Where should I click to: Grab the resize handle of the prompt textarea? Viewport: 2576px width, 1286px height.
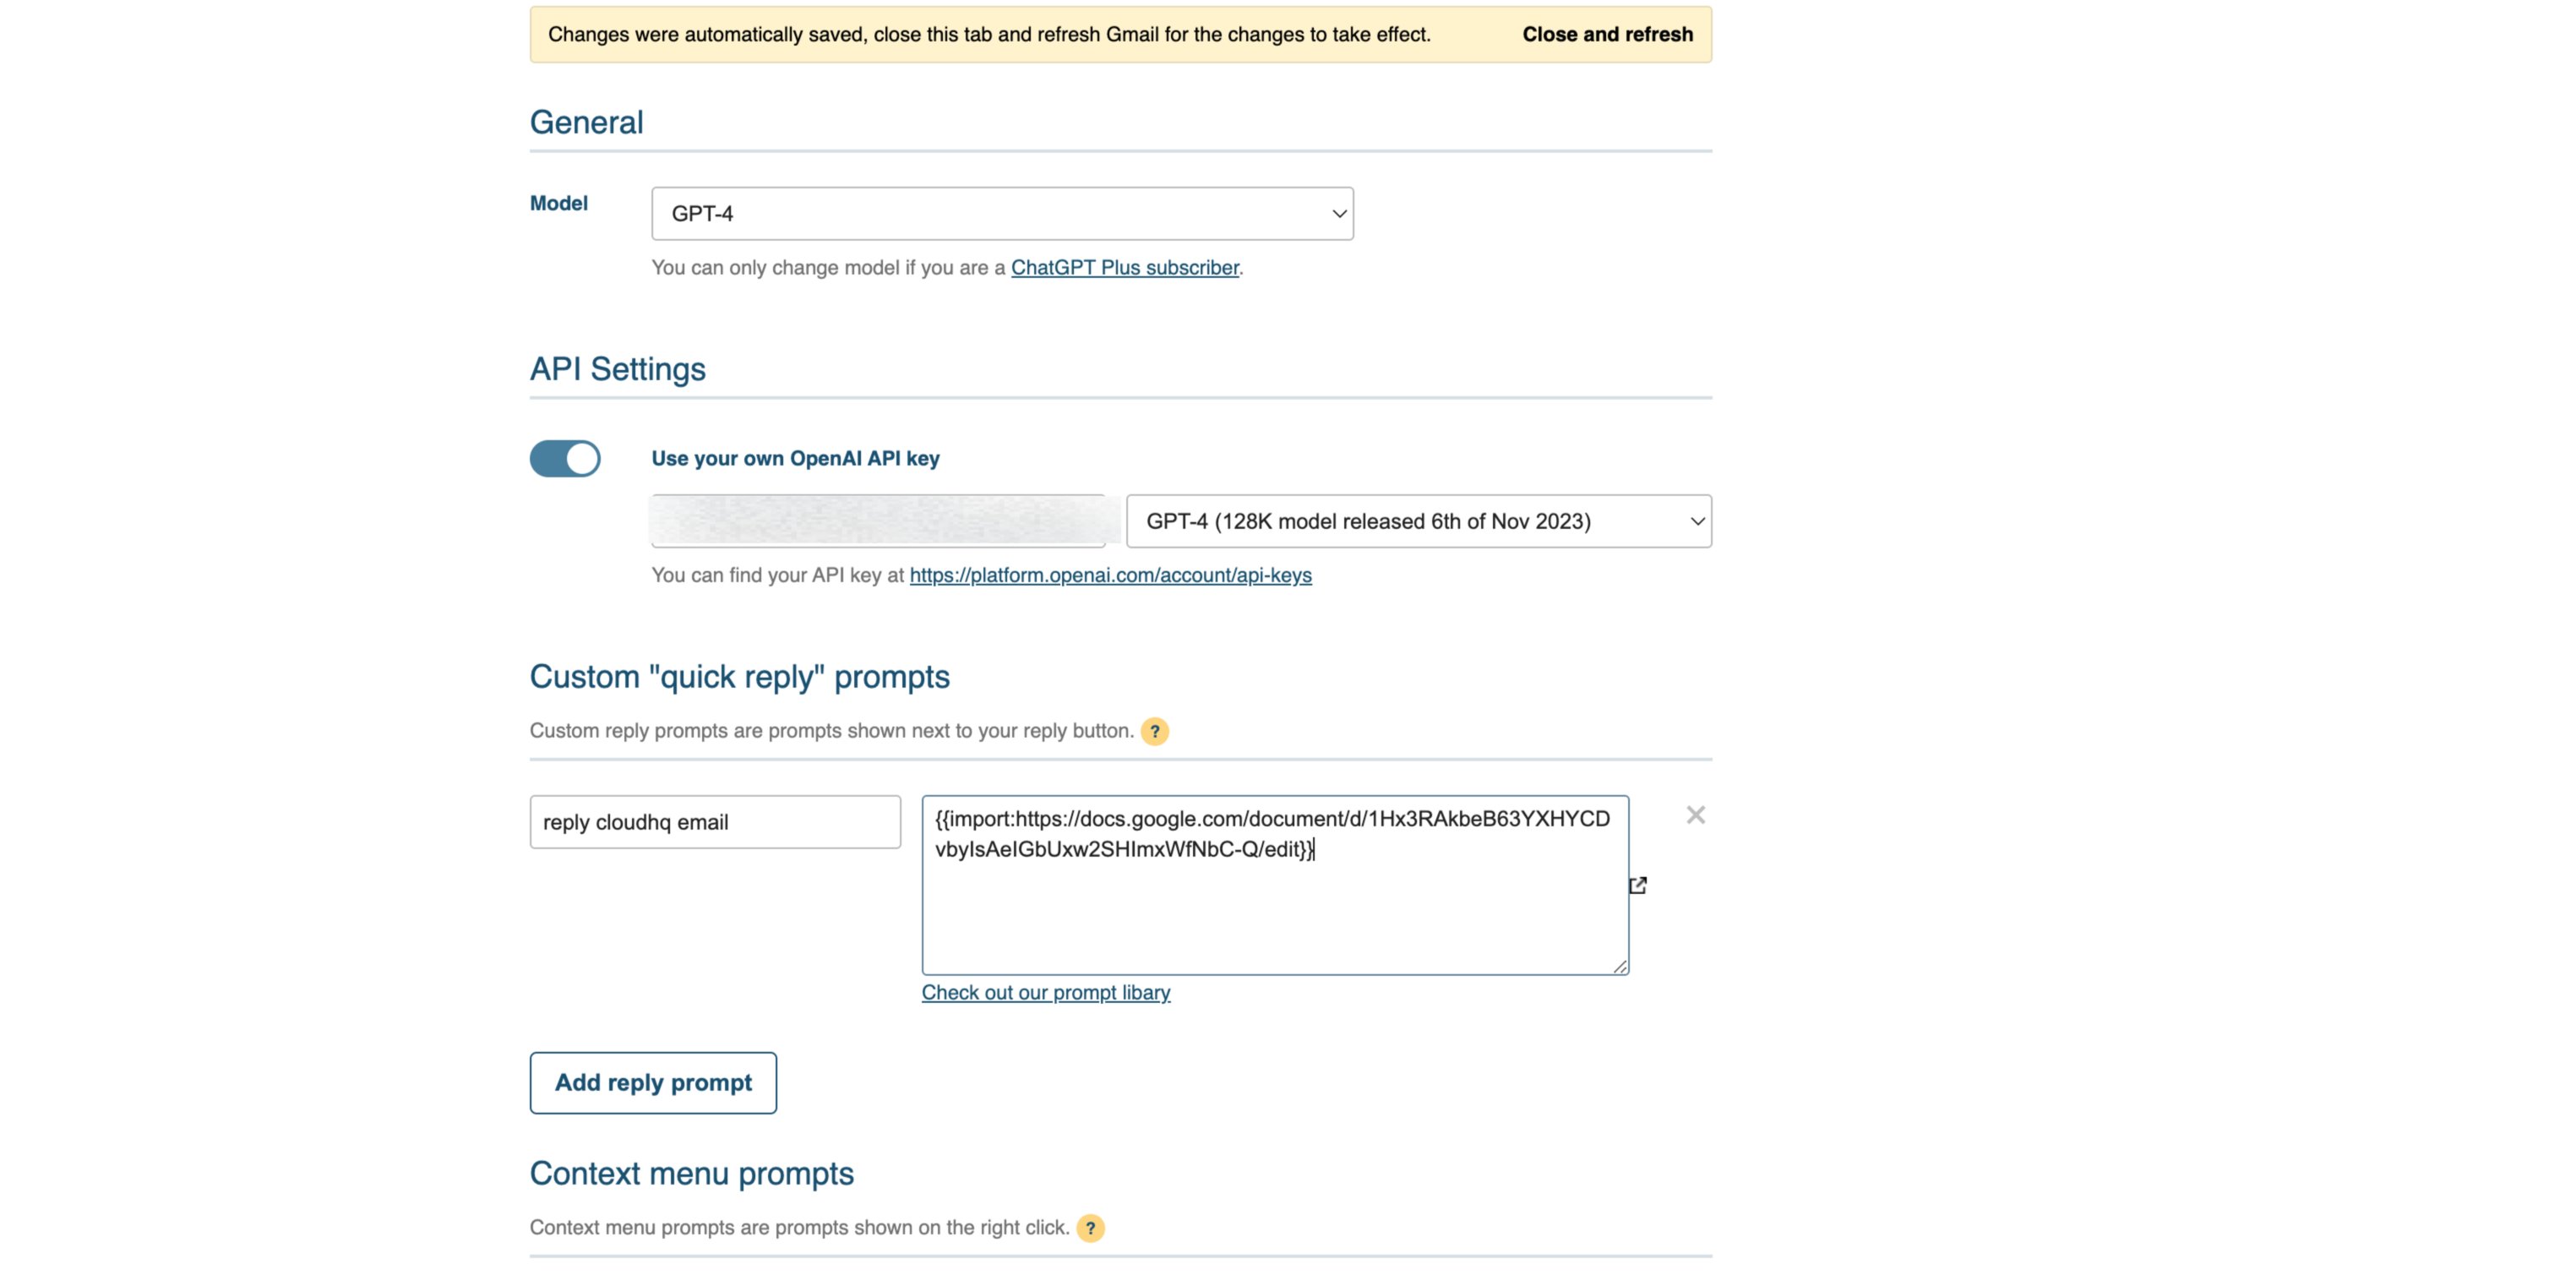[1619, 966]
